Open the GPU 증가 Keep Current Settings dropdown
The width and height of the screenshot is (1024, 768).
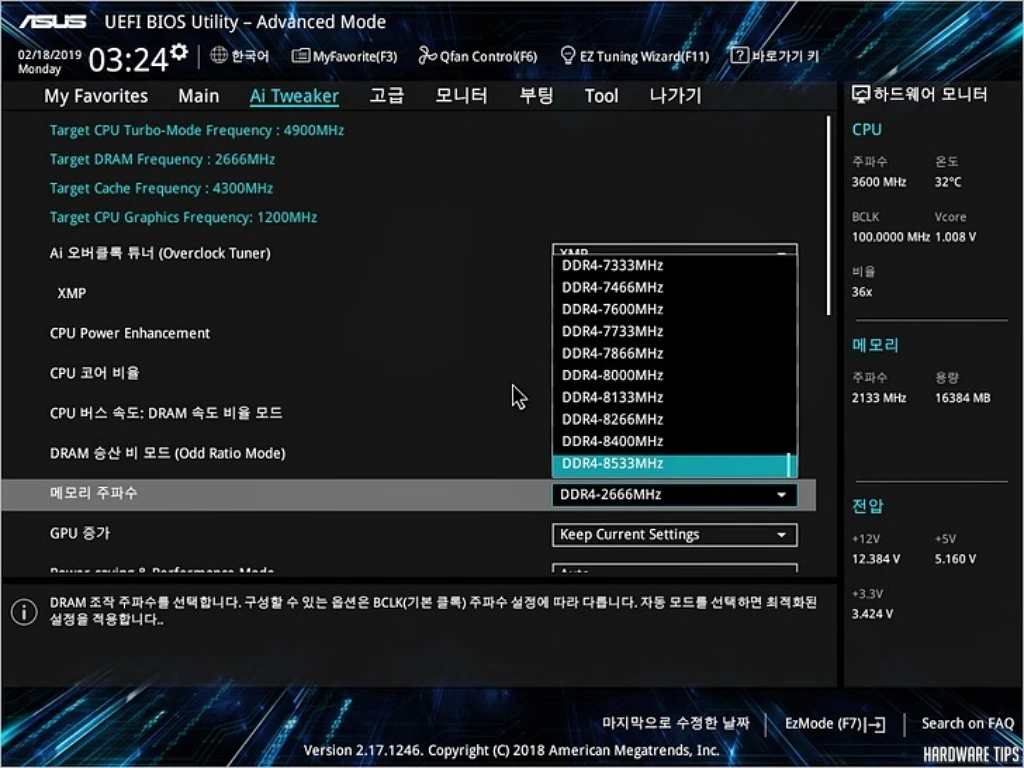tap(675, 535)
